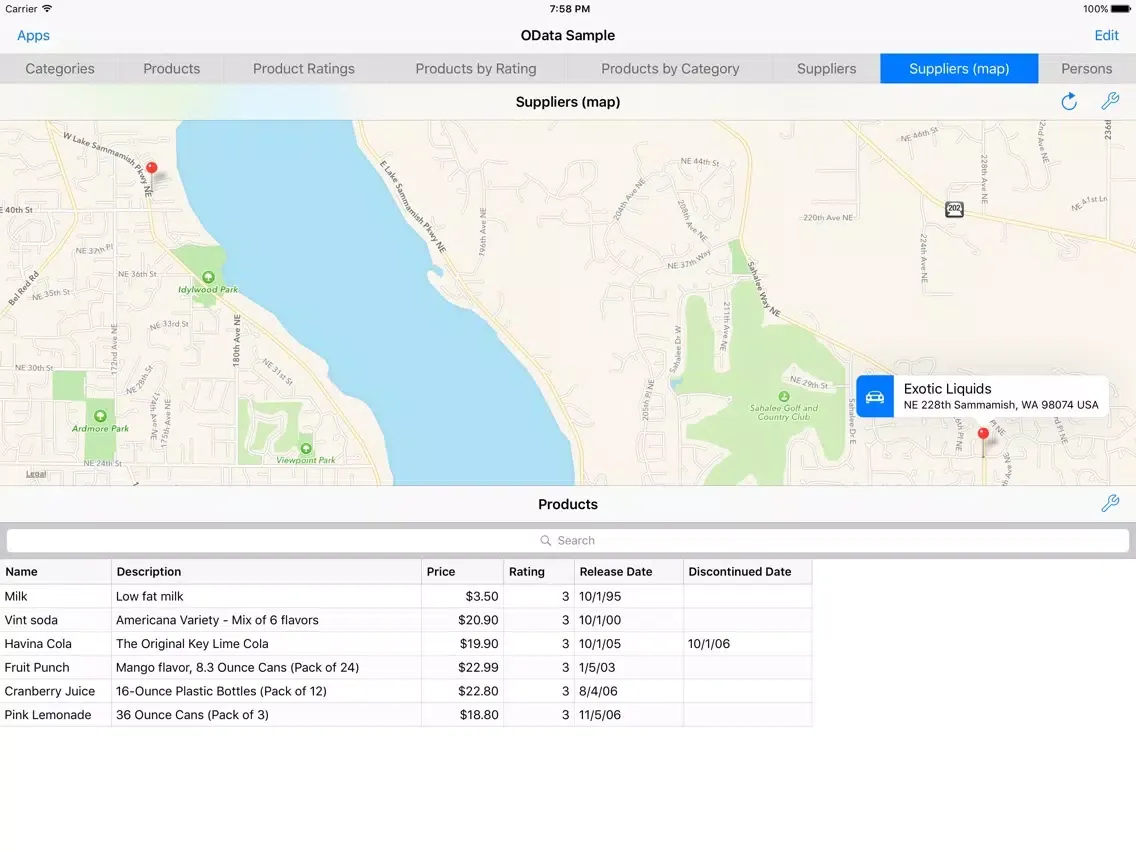The image size is (1136, 852).
Task: Switch to the Products tab
Action: [172, 69]
